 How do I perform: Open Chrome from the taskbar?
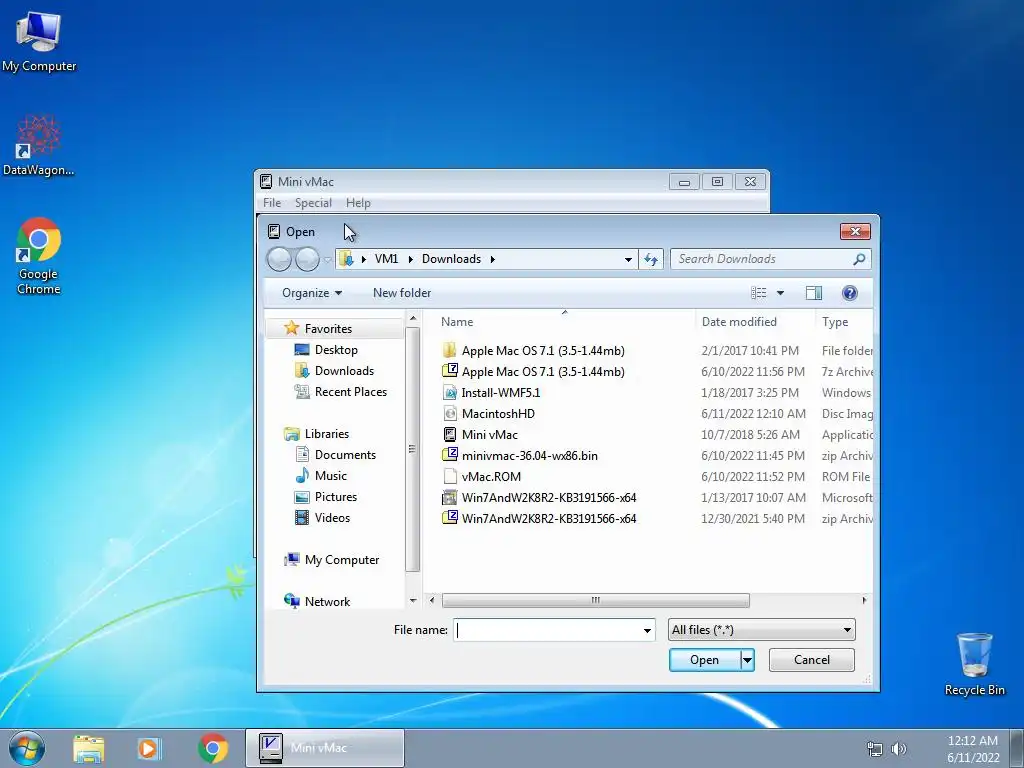(212, 749)
